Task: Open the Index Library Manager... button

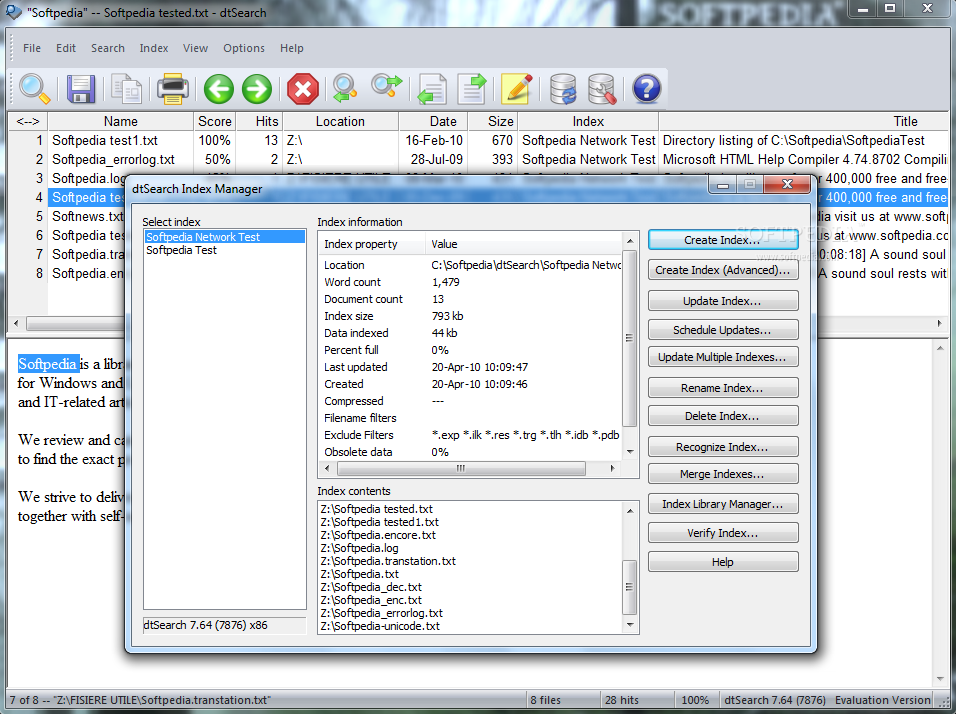Action: [723, 504]
